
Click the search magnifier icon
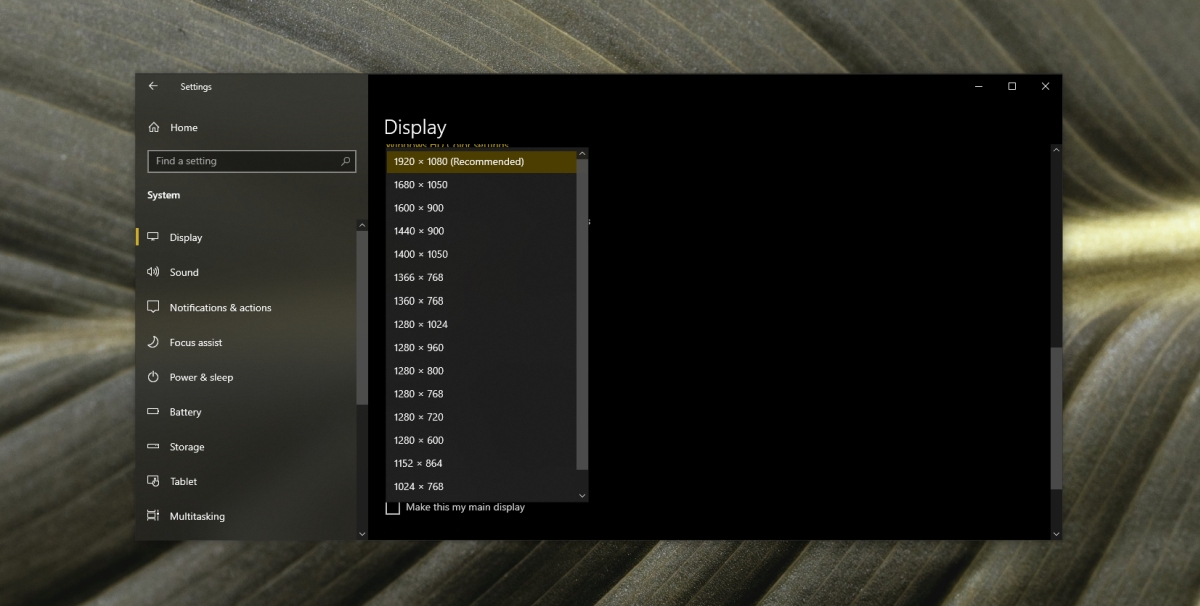(x=345, y=161)
